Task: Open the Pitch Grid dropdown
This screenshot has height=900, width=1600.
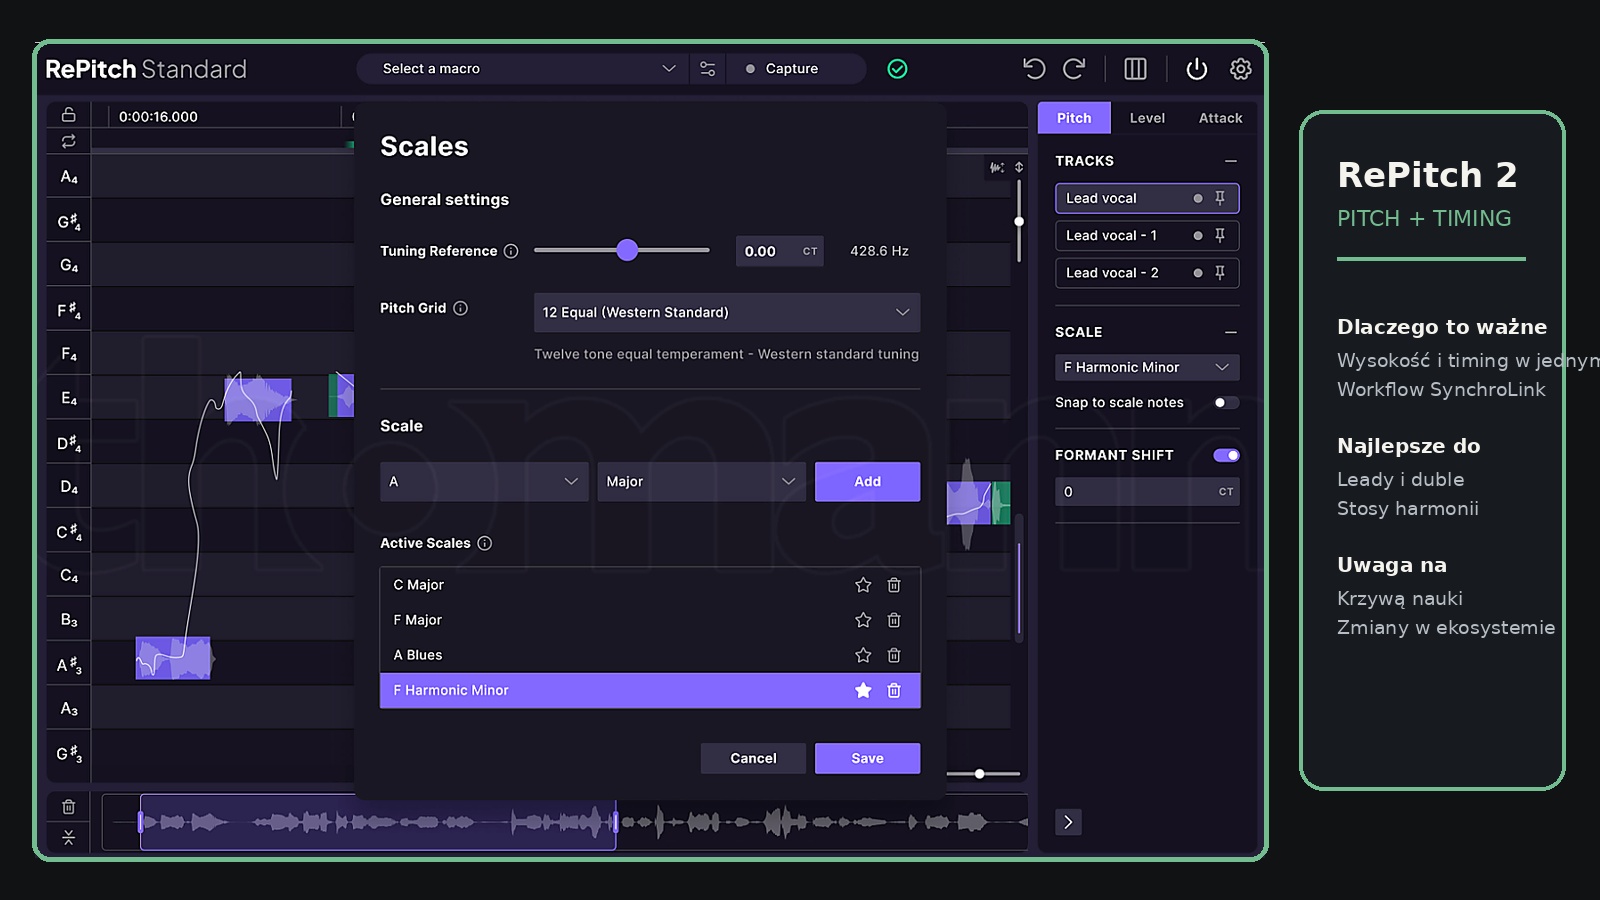Action: 727,312
